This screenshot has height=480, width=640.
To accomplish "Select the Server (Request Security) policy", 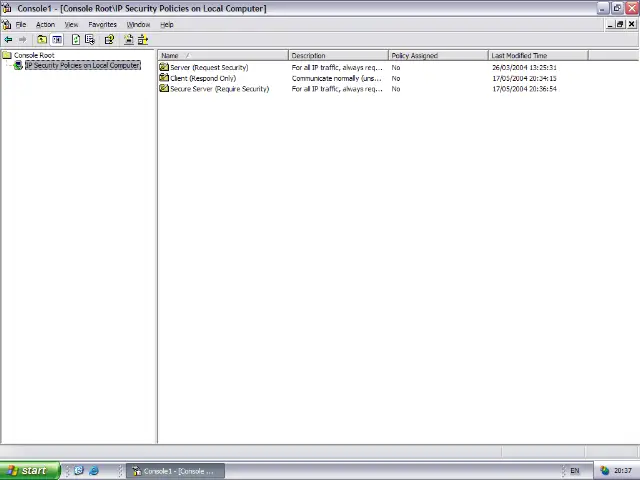I will (x=208, y=67).
